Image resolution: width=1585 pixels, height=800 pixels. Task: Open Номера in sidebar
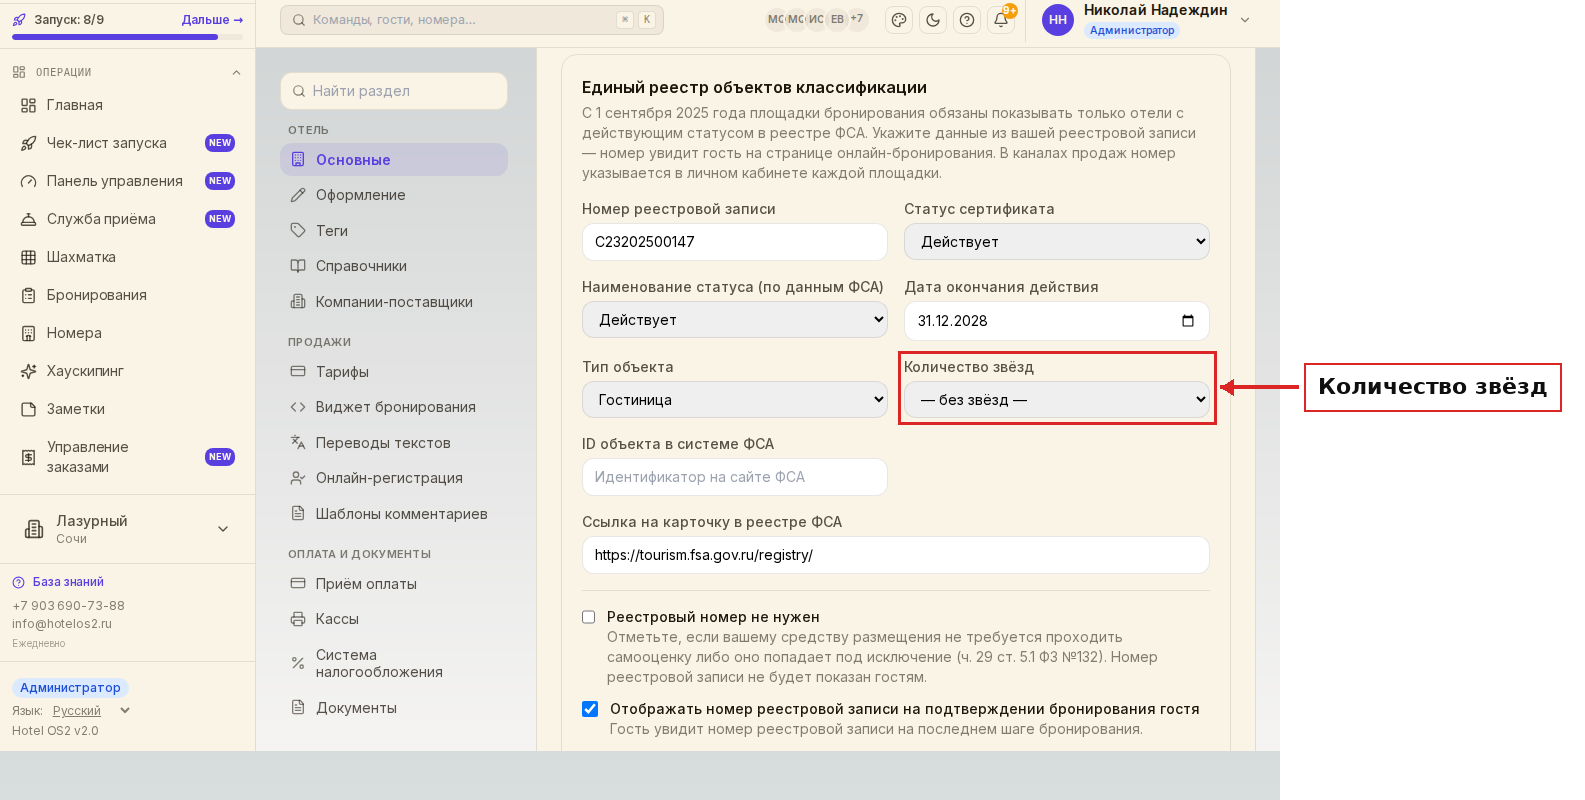click(127, 333)
